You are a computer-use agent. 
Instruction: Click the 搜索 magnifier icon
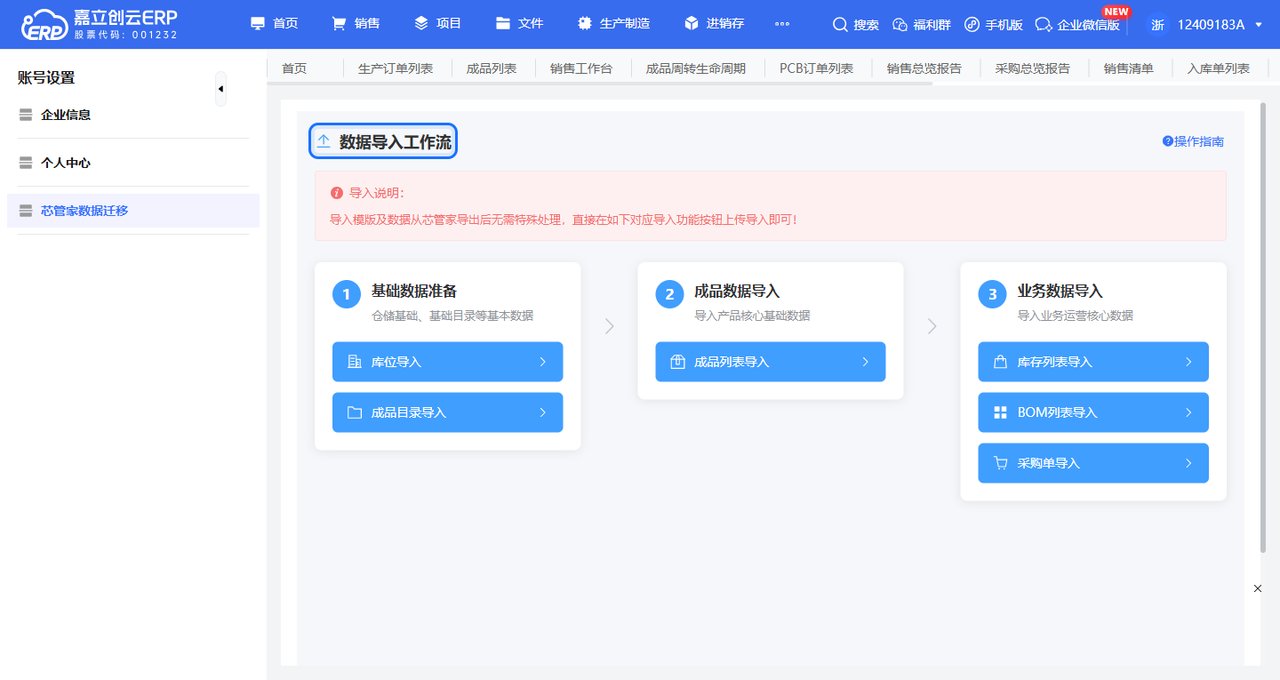pos(840,25)
